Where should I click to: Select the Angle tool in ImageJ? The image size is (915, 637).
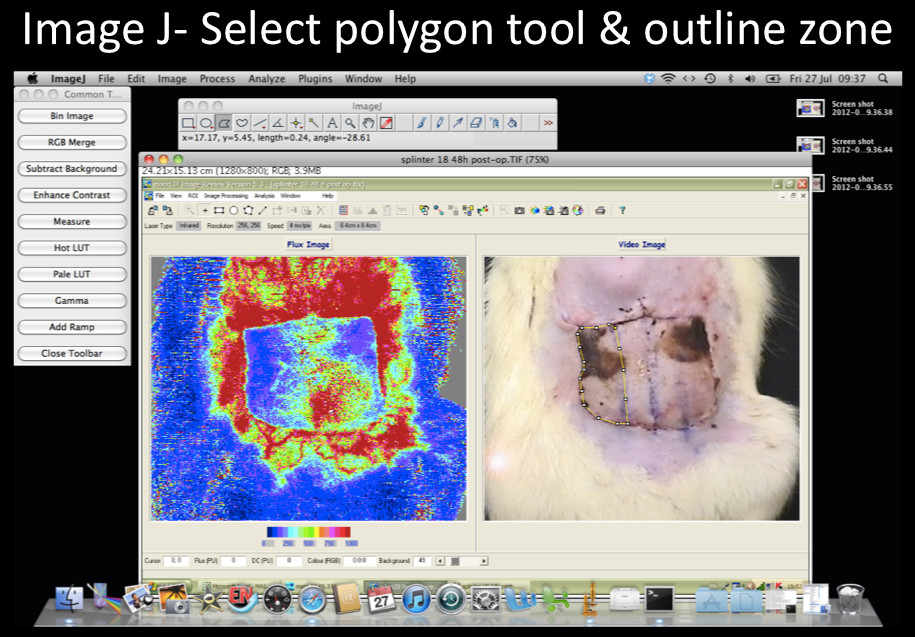pyautogui.click(x=279, y=123)
